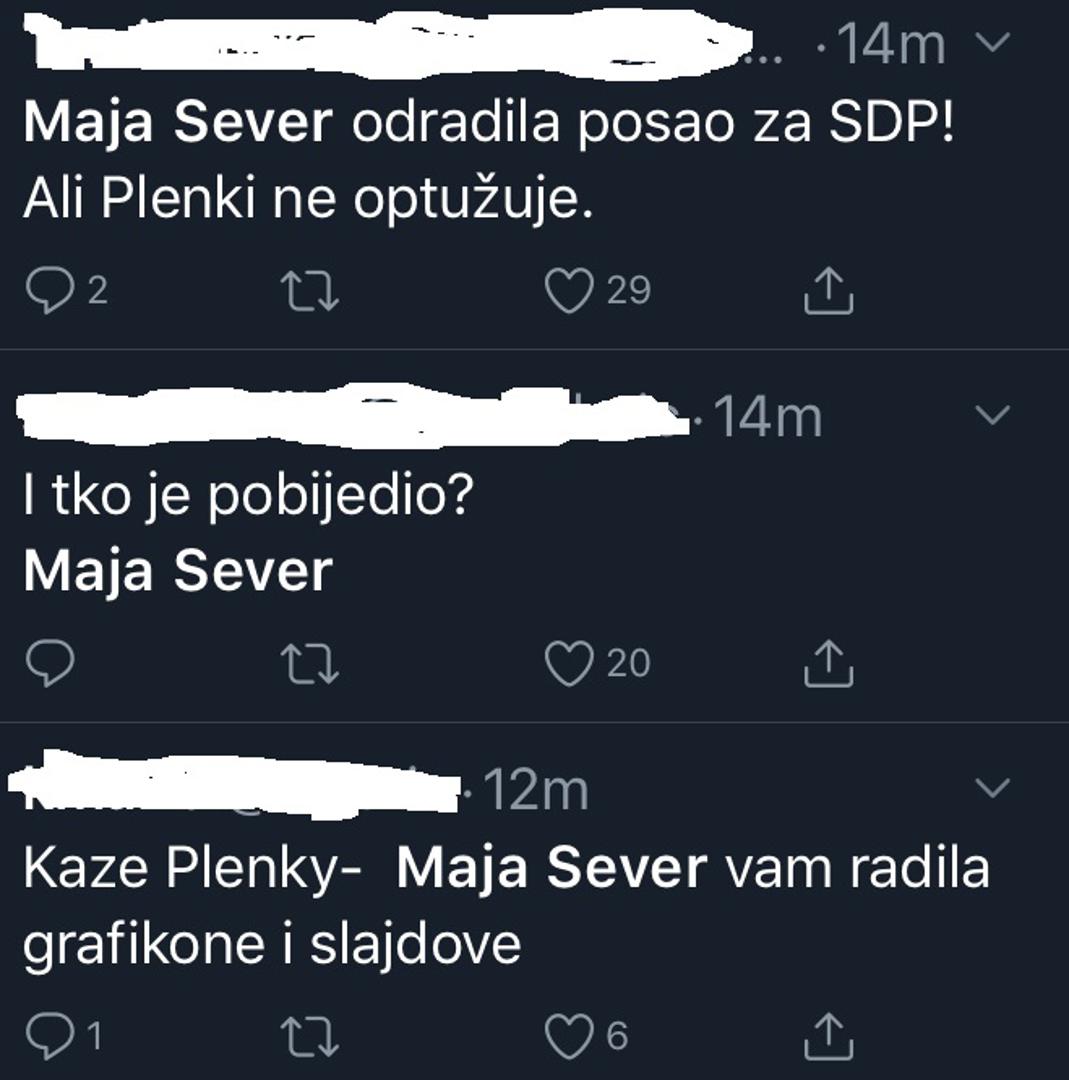Reply to the 'odradila posao za SDP' tweet
Screen dimensions: 1069x1080
(47, 290)
